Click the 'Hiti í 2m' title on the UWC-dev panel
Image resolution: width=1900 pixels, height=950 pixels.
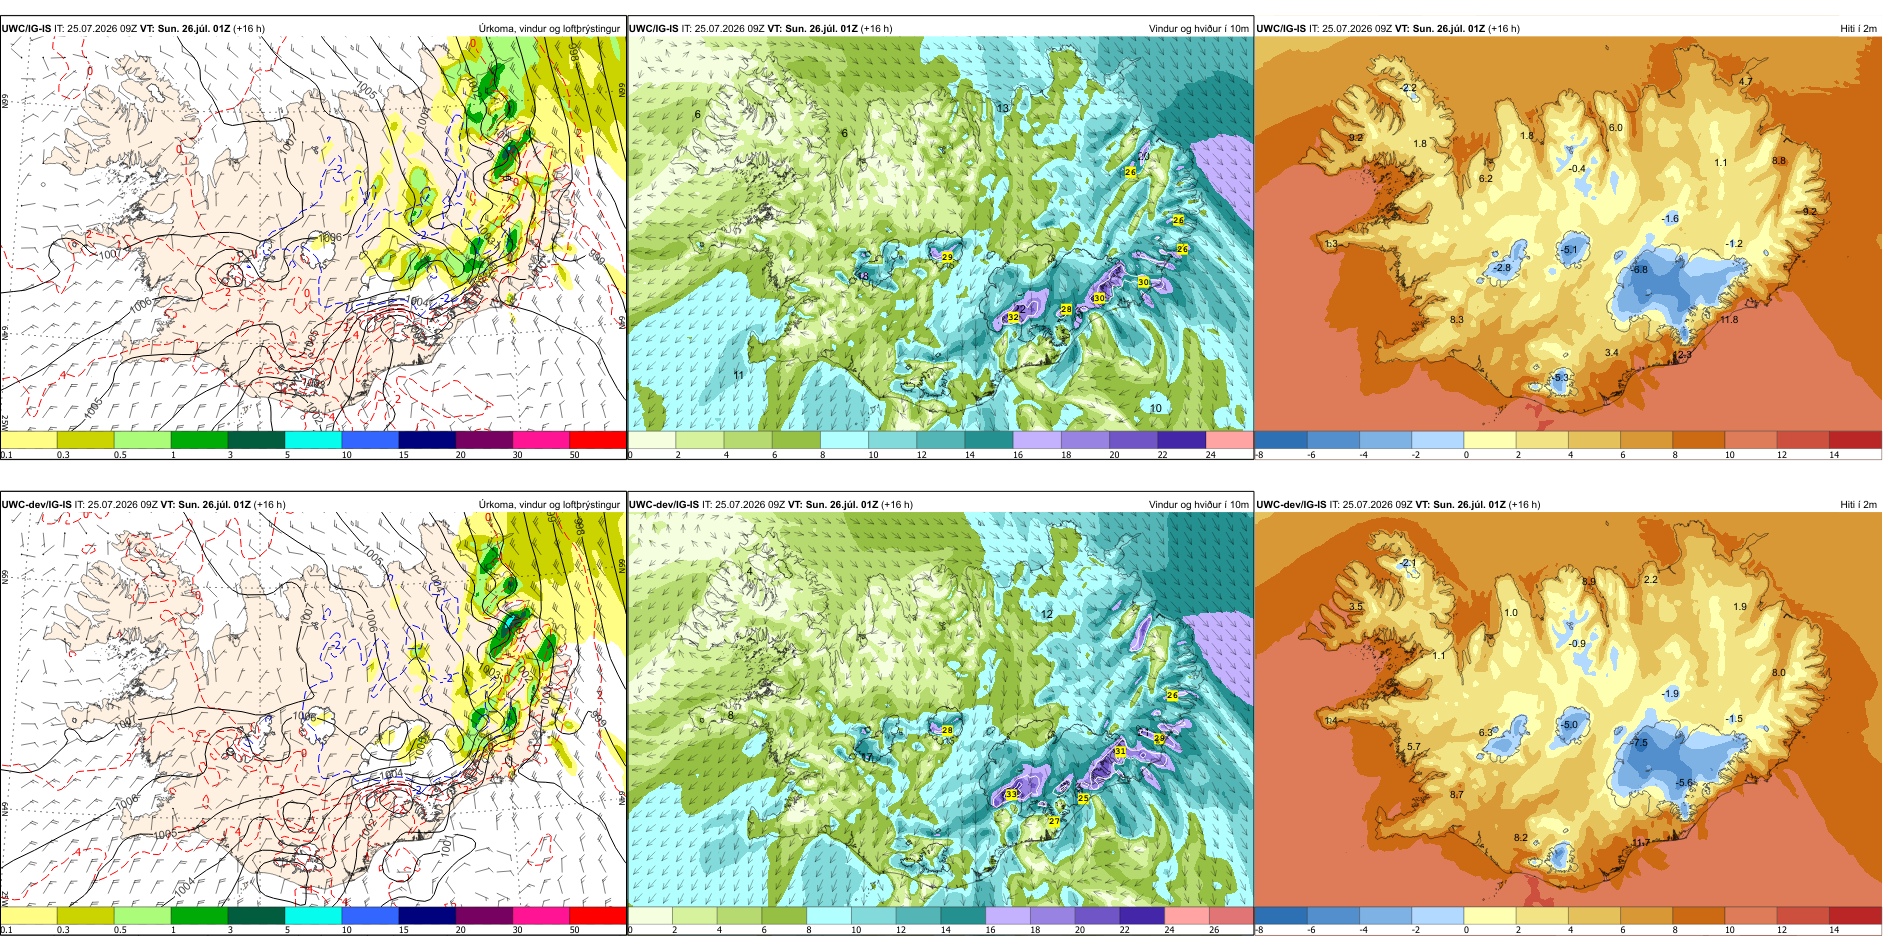tap(1858, 504)
